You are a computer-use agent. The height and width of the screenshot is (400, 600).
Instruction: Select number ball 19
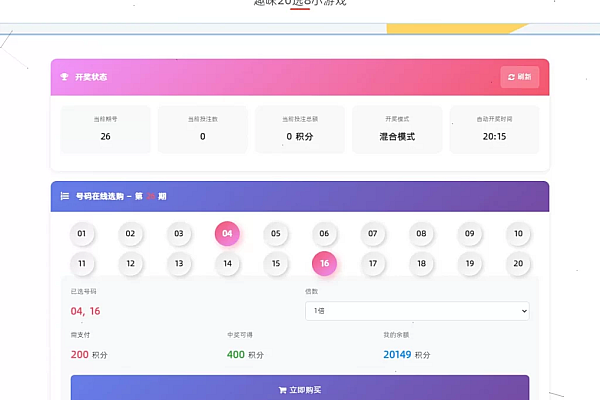[470, 263]
